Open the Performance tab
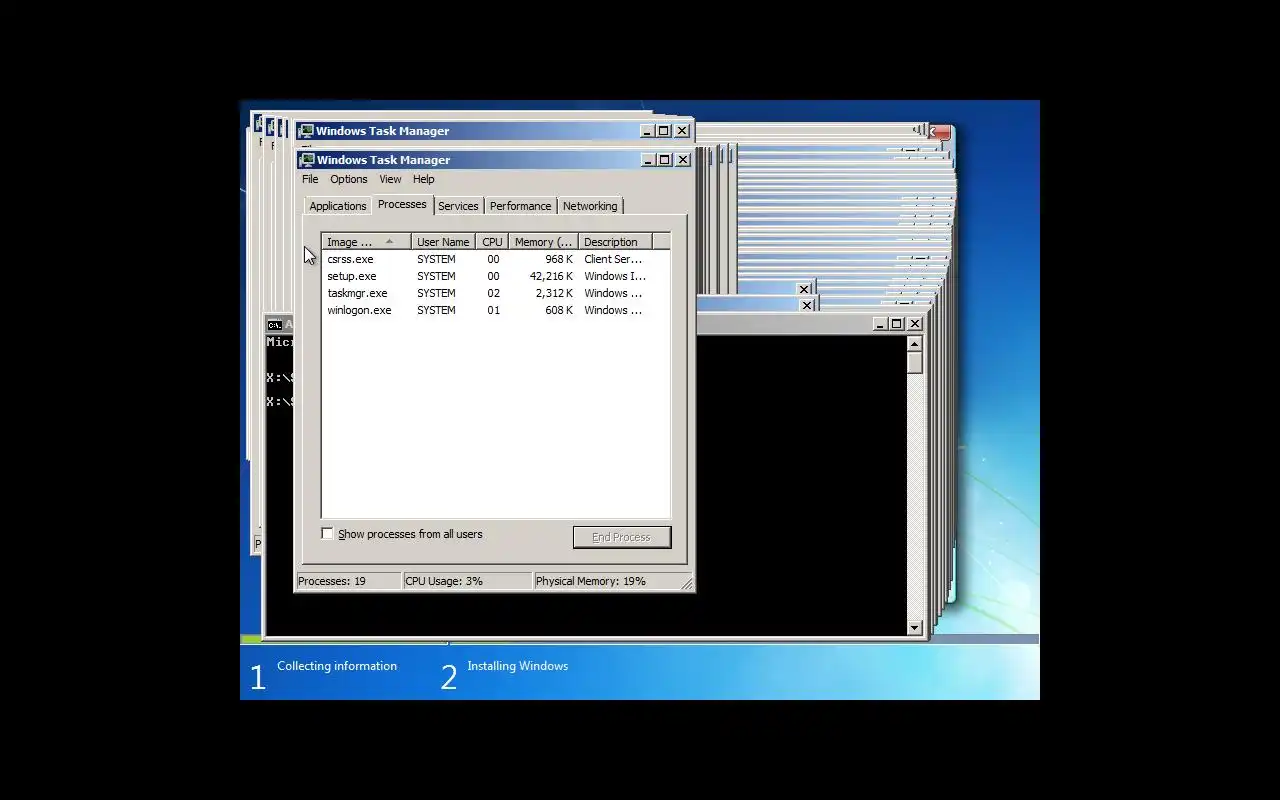The width and height of the screenshot is (1280, 800). pos(520,206)
